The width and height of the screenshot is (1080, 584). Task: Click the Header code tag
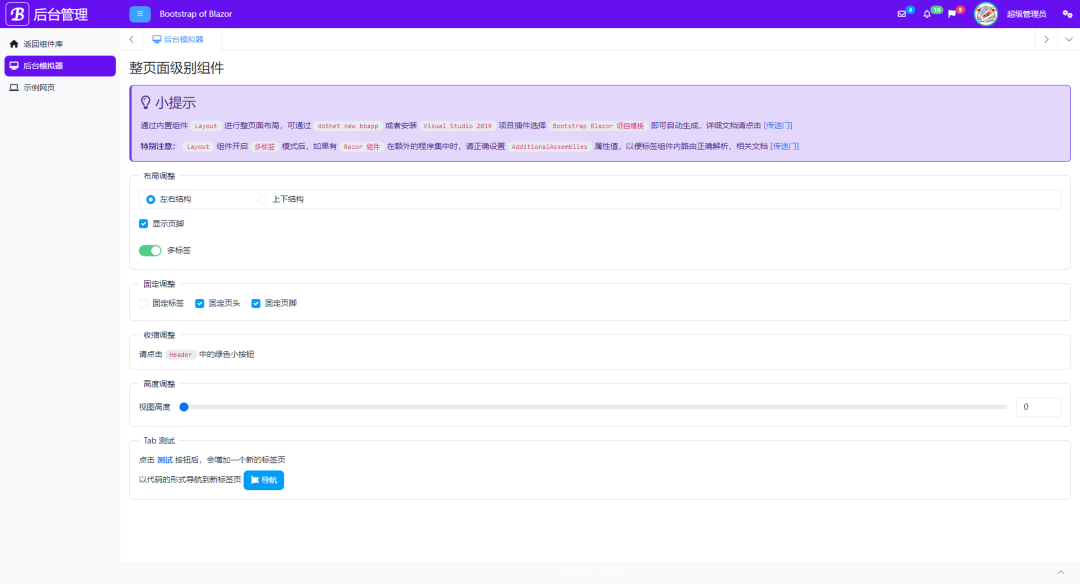(x=180, y=355)
